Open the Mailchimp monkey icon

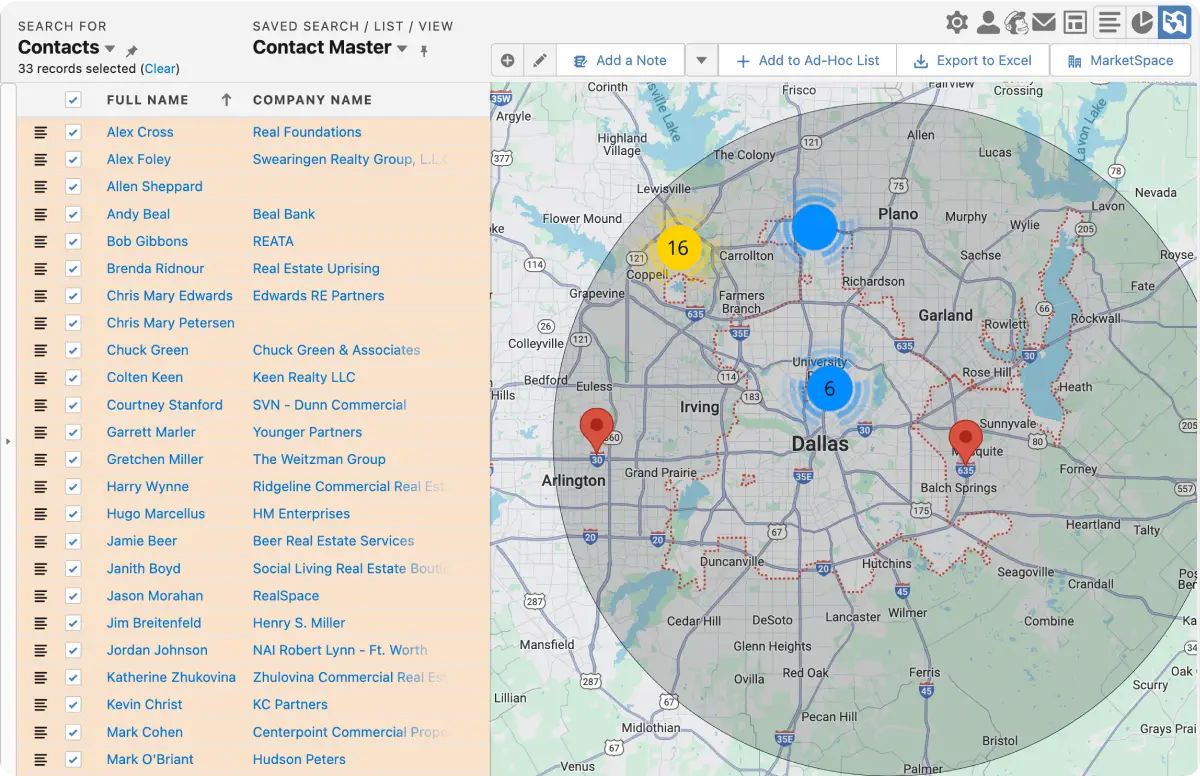[x=1016, y=22]
